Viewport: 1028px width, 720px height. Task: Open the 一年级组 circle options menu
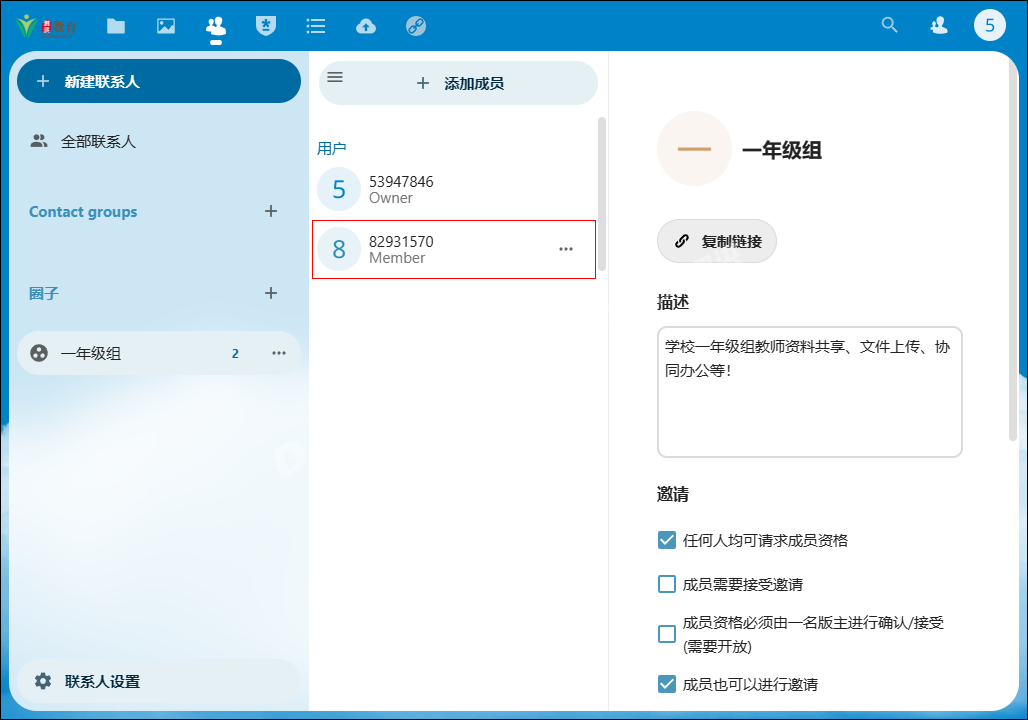pyautogui.click(x=279, y=353)
